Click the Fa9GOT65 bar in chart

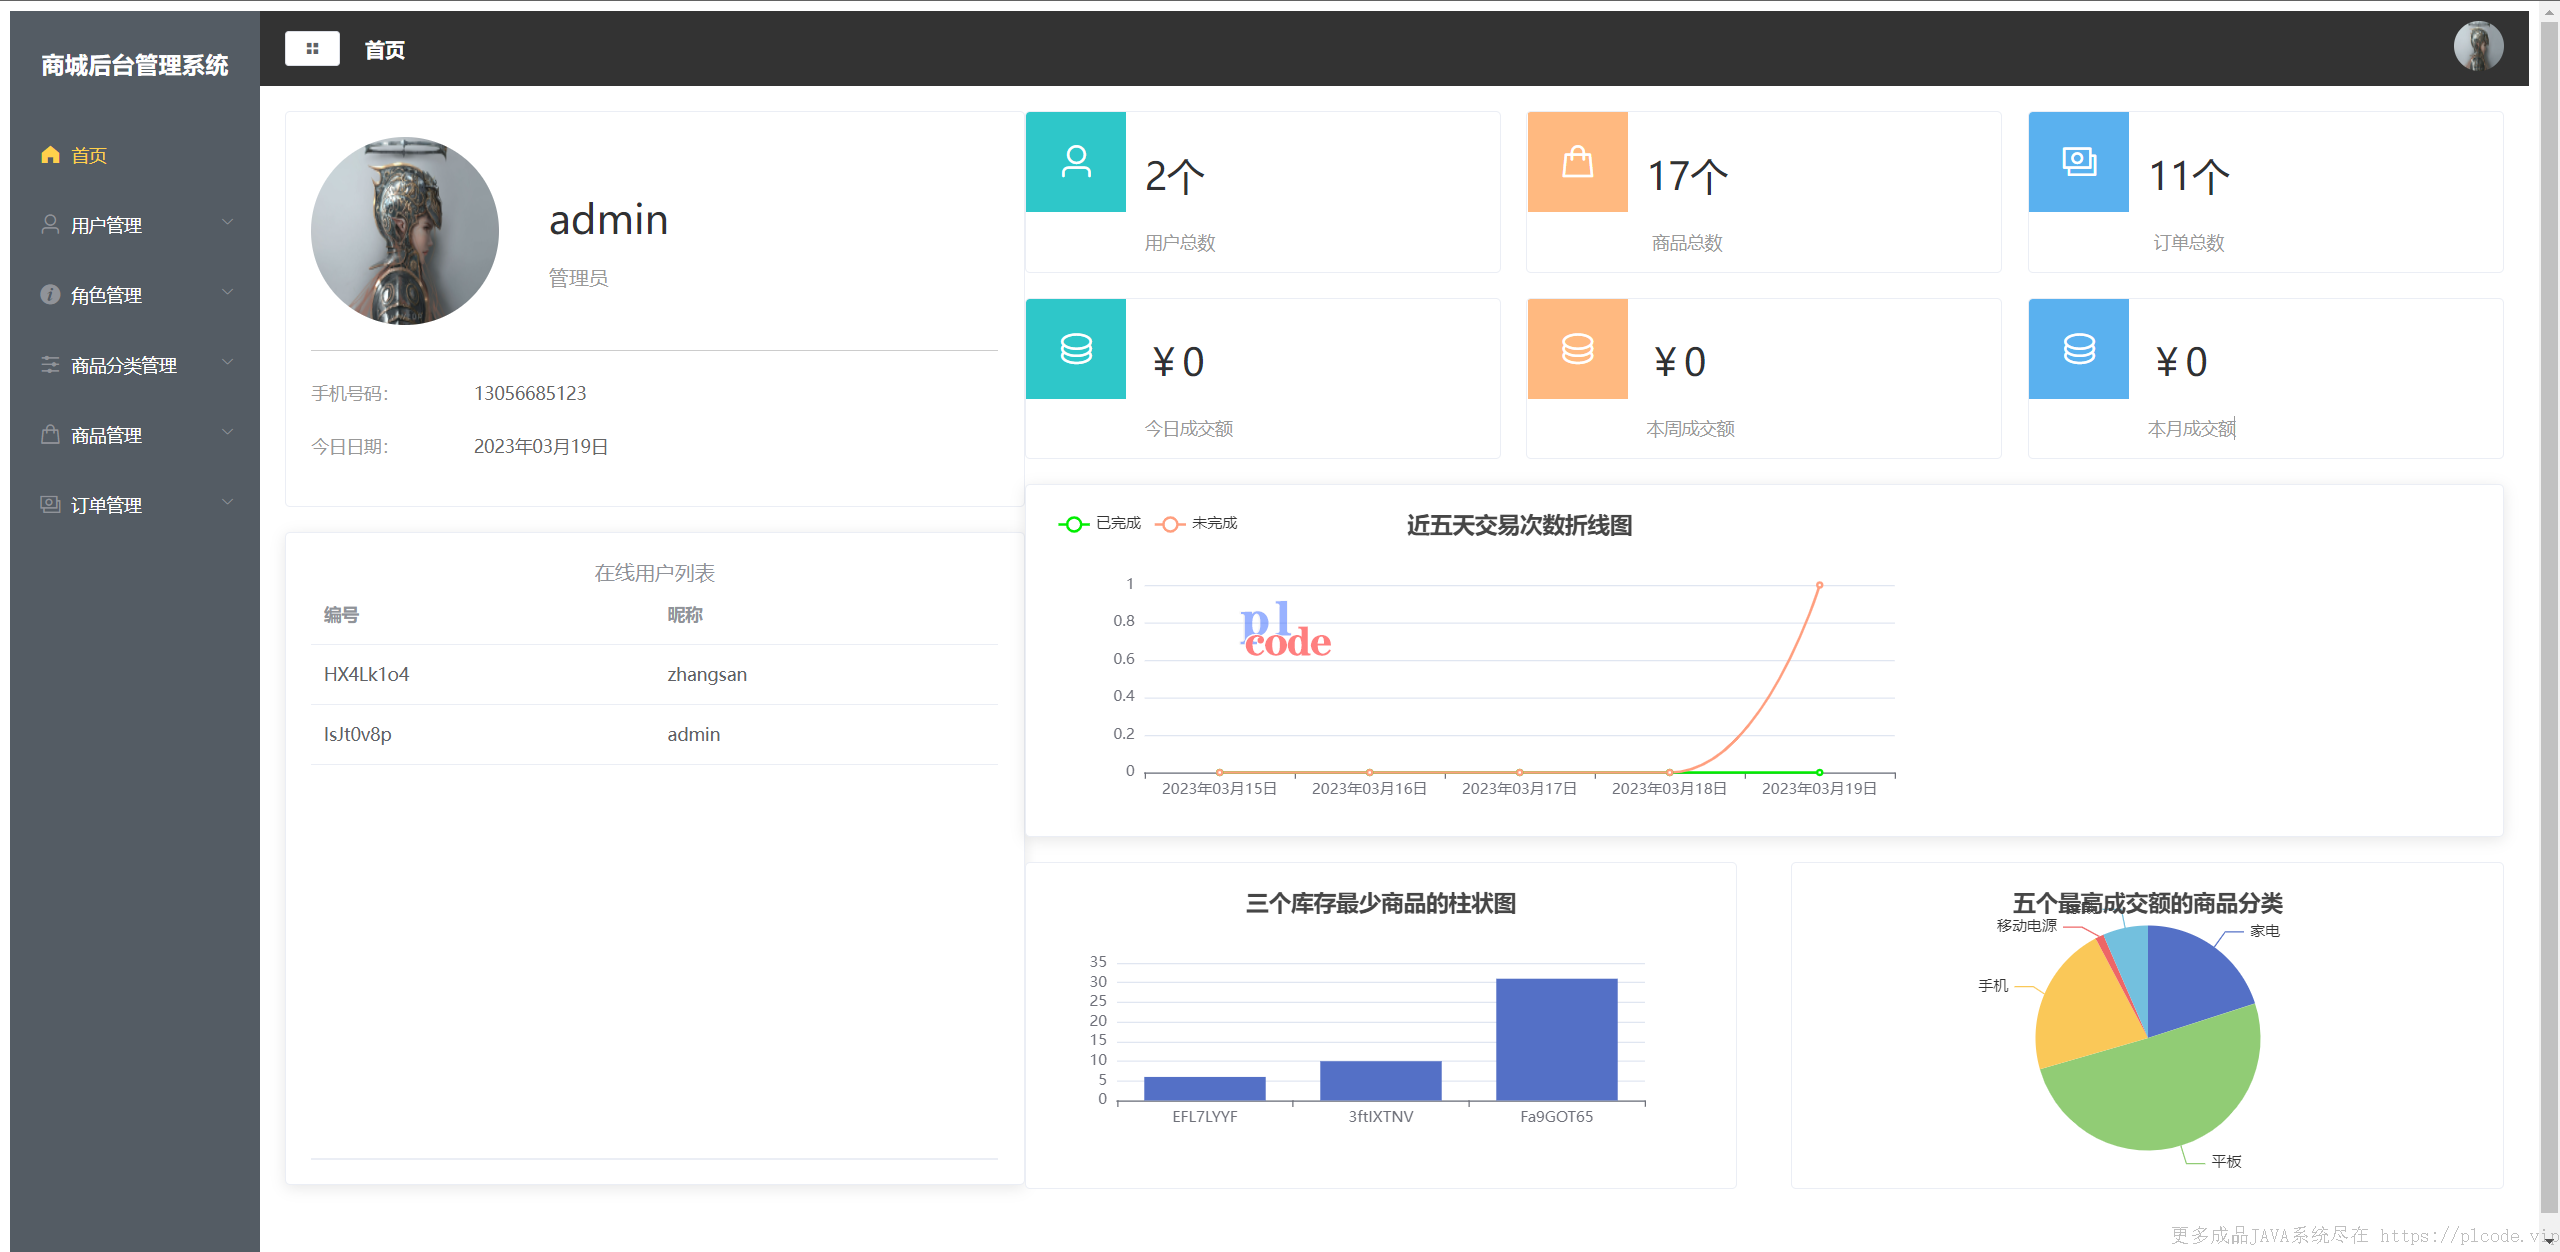pos(1557,1040)
